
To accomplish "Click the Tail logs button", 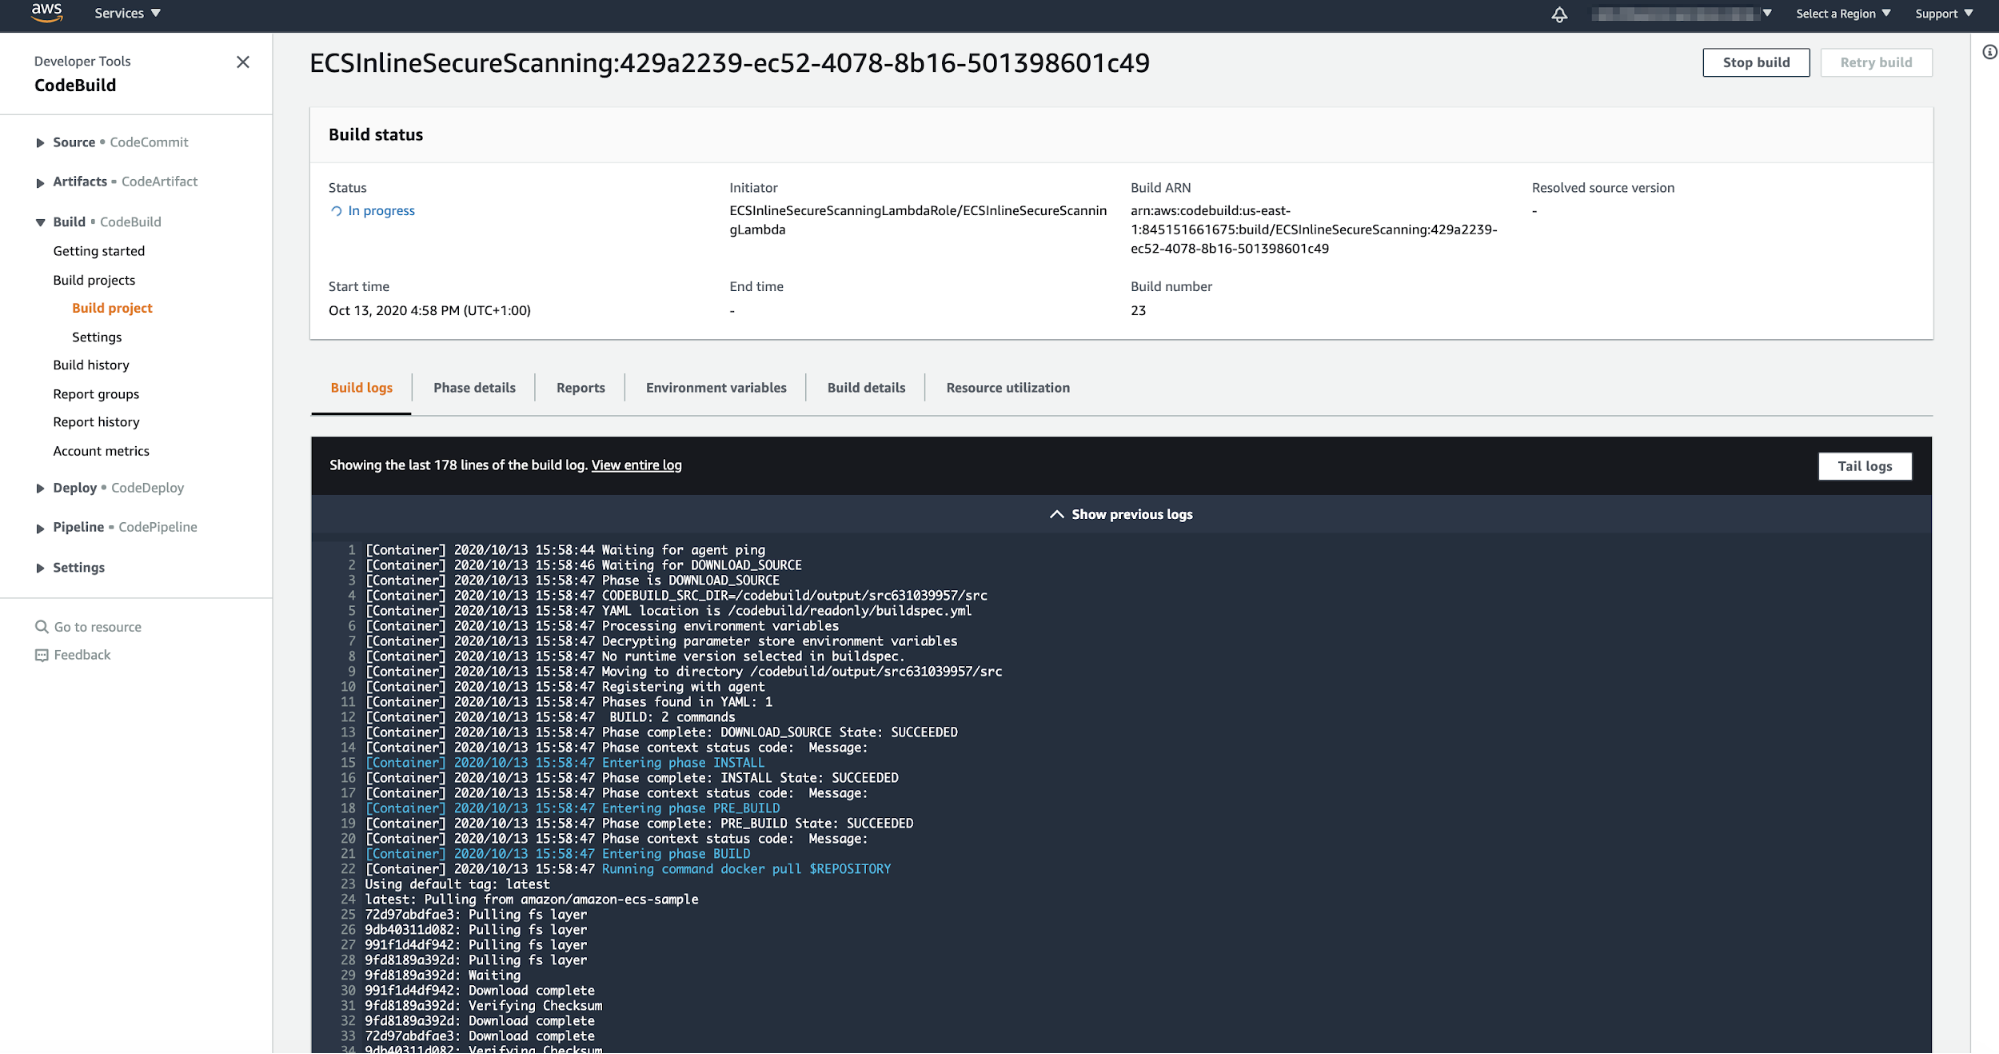I will [1864, 466].
